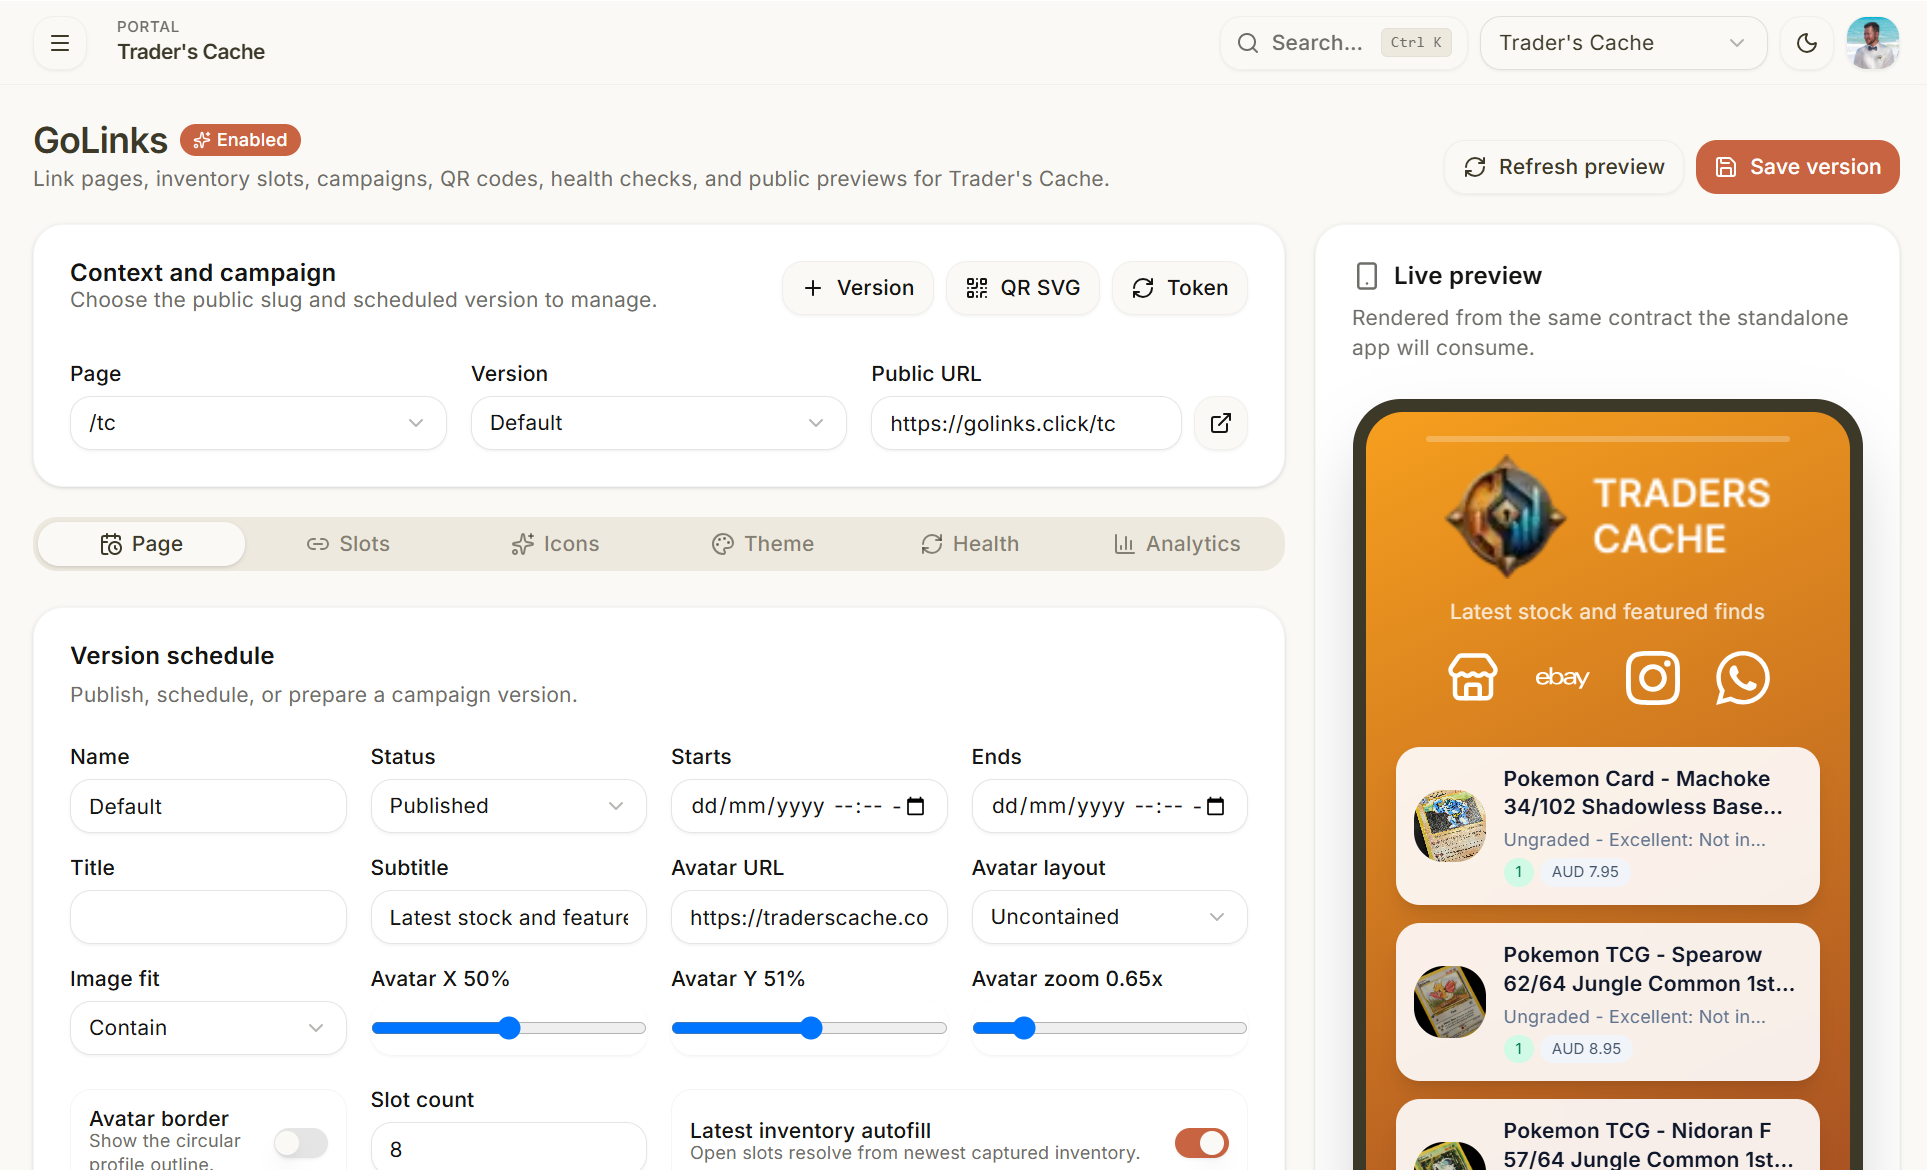Click the Refresh preview button
This screenshot has height=1170, width=1927.
tap(1564, 167)
